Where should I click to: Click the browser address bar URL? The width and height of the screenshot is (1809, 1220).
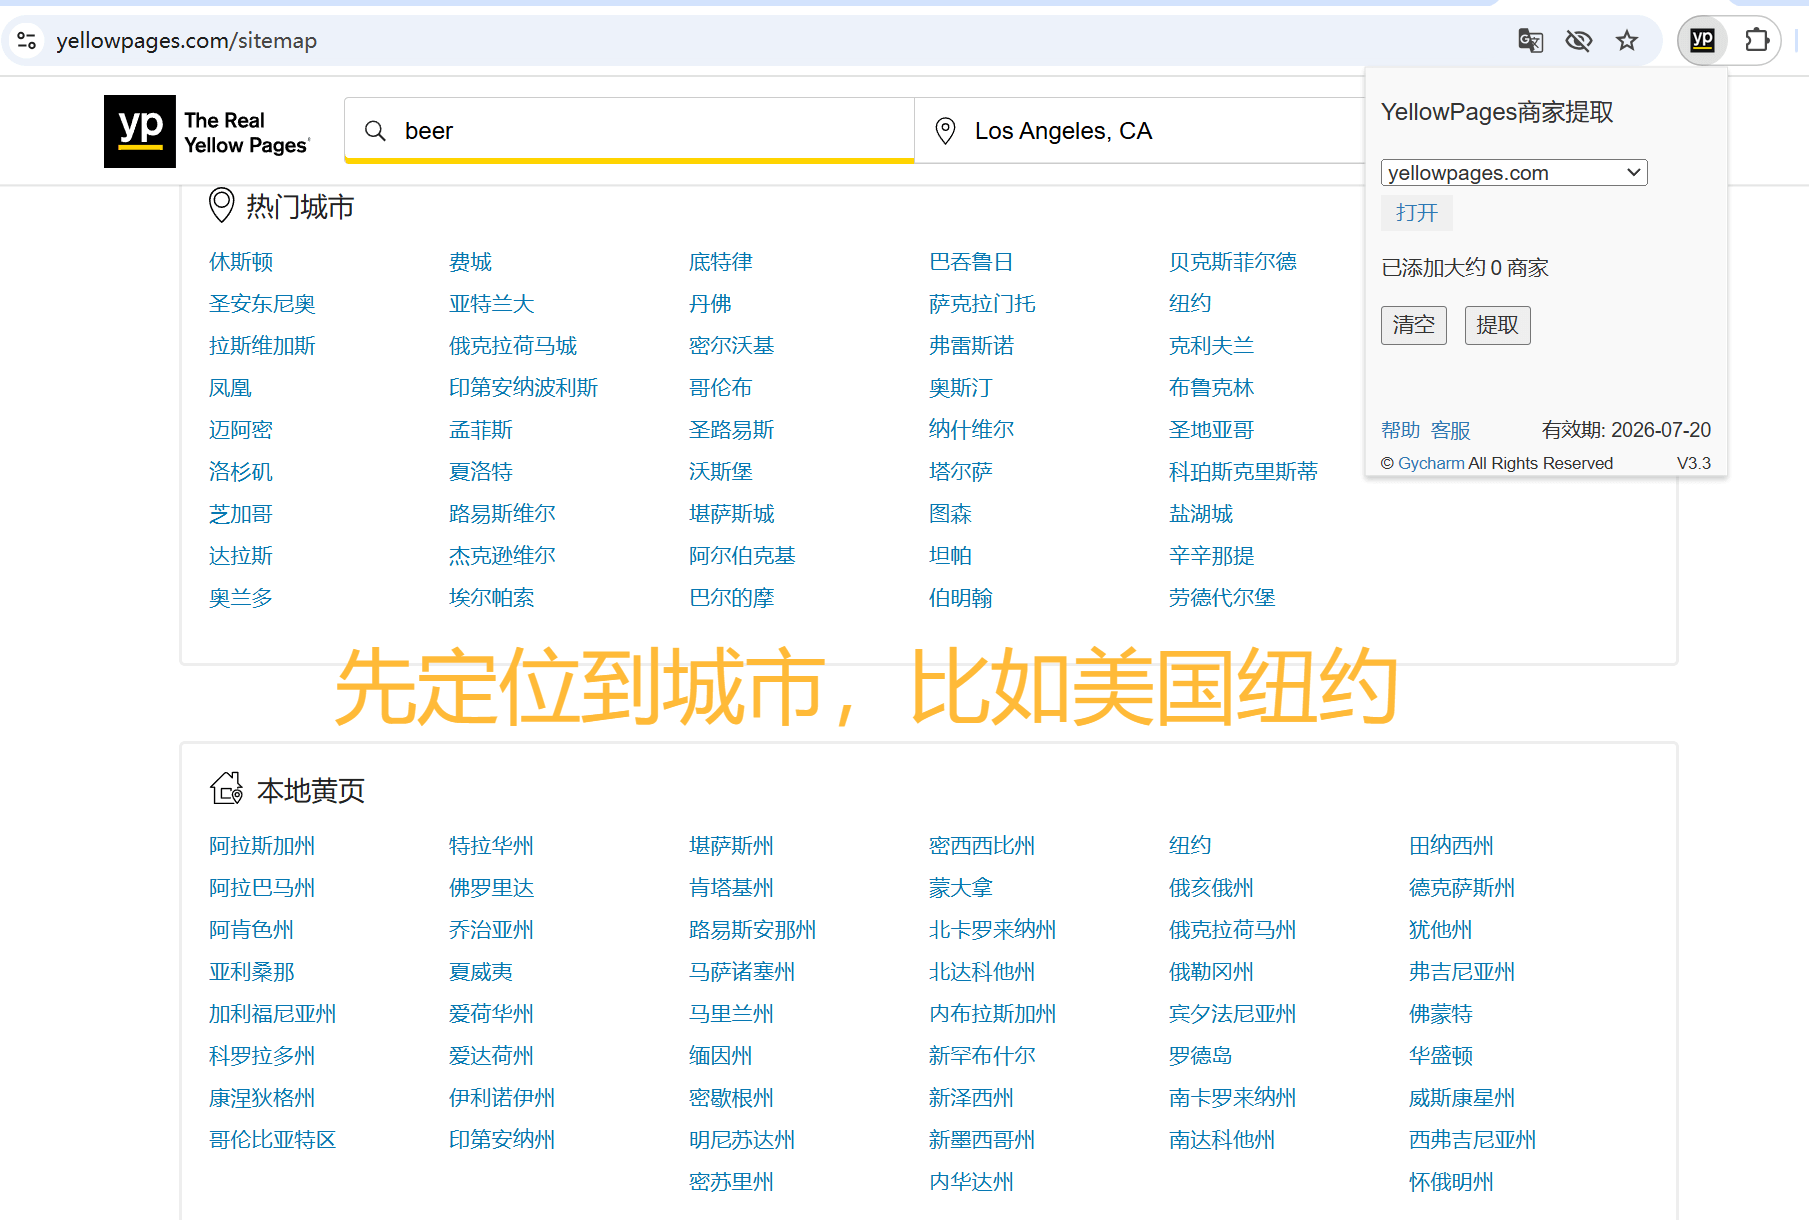[x=187, y=41]
